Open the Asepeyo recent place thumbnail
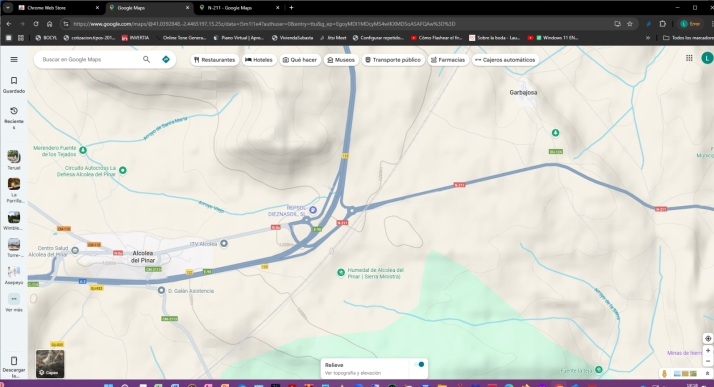The image size is (714, 387). (14, 272)
